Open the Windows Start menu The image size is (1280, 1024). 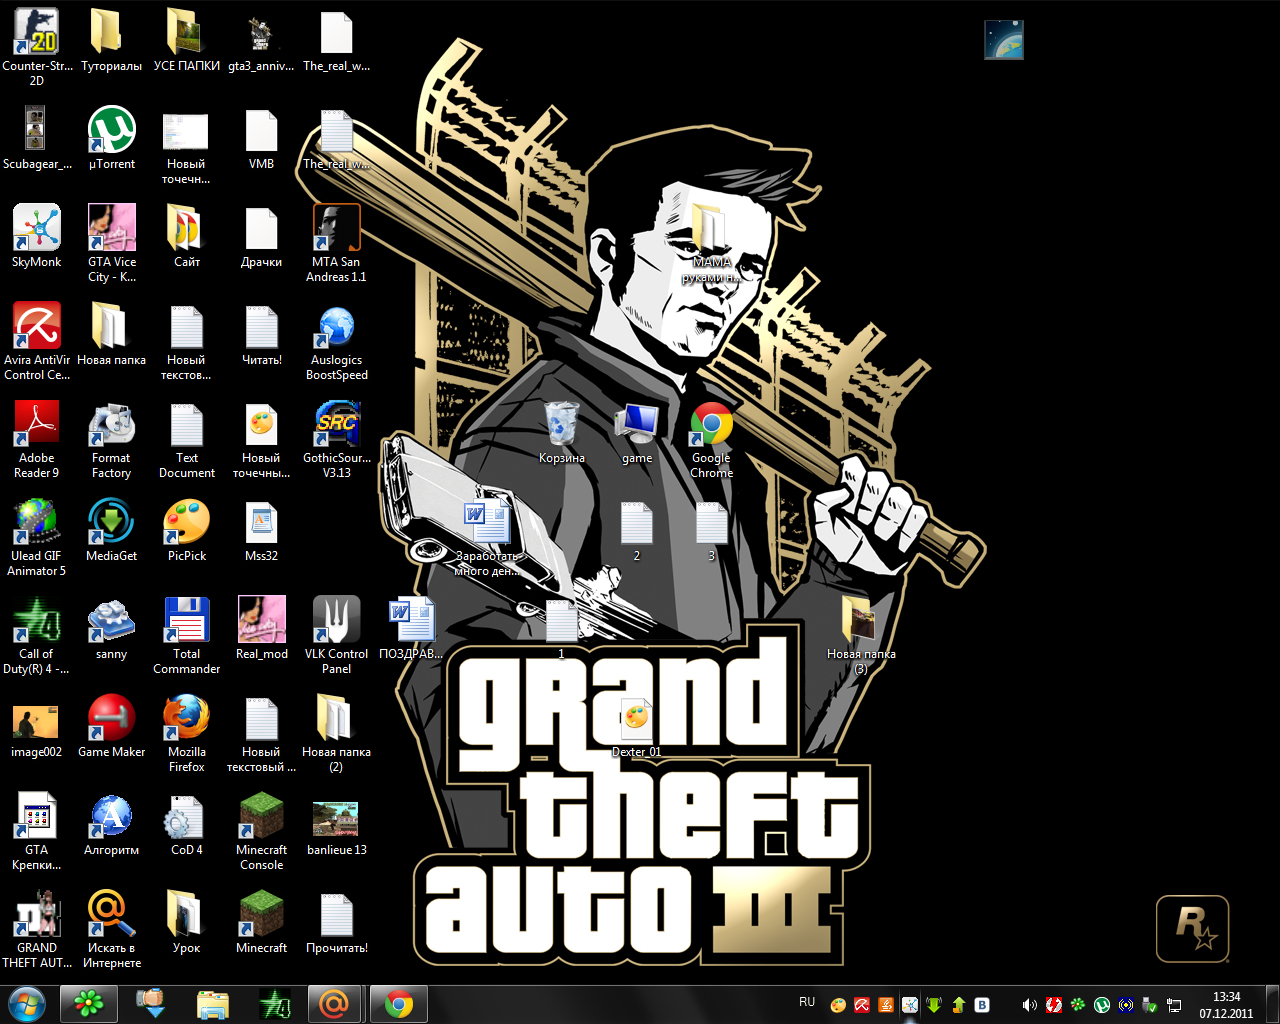point(26,1003)
